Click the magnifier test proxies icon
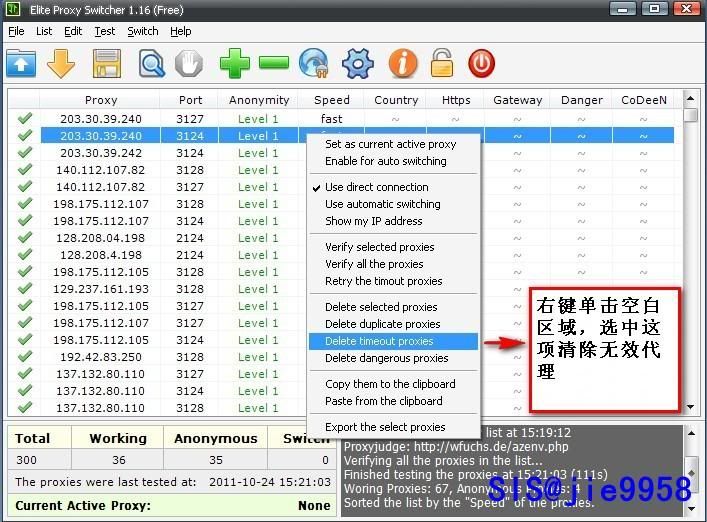The width and height of the screenshot is (707, 522). [x=152, y=64]
